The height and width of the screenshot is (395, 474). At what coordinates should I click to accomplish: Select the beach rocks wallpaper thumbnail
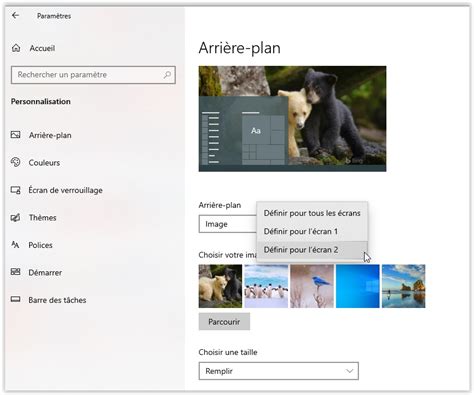[x=403, y=286]
